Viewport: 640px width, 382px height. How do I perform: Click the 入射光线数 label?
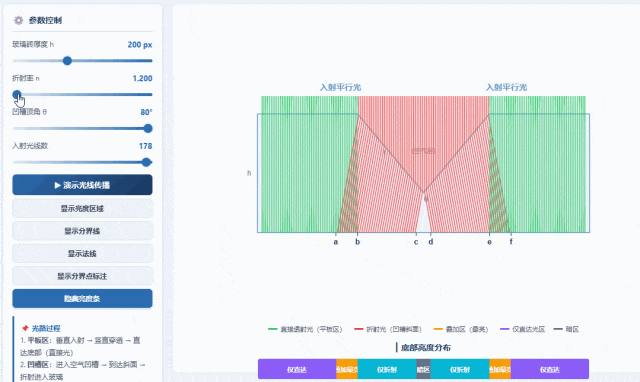point(30,146)
